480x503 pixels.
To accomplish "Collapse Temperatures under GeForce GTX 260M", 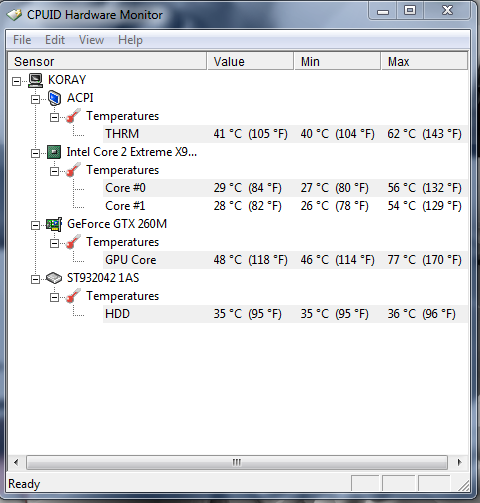I will point(54,243).
